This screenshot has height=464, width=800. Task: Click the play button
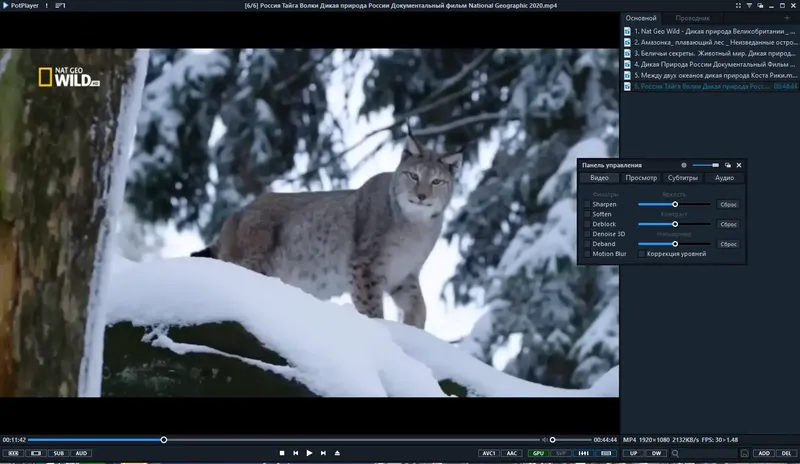[x=309, y=453]
